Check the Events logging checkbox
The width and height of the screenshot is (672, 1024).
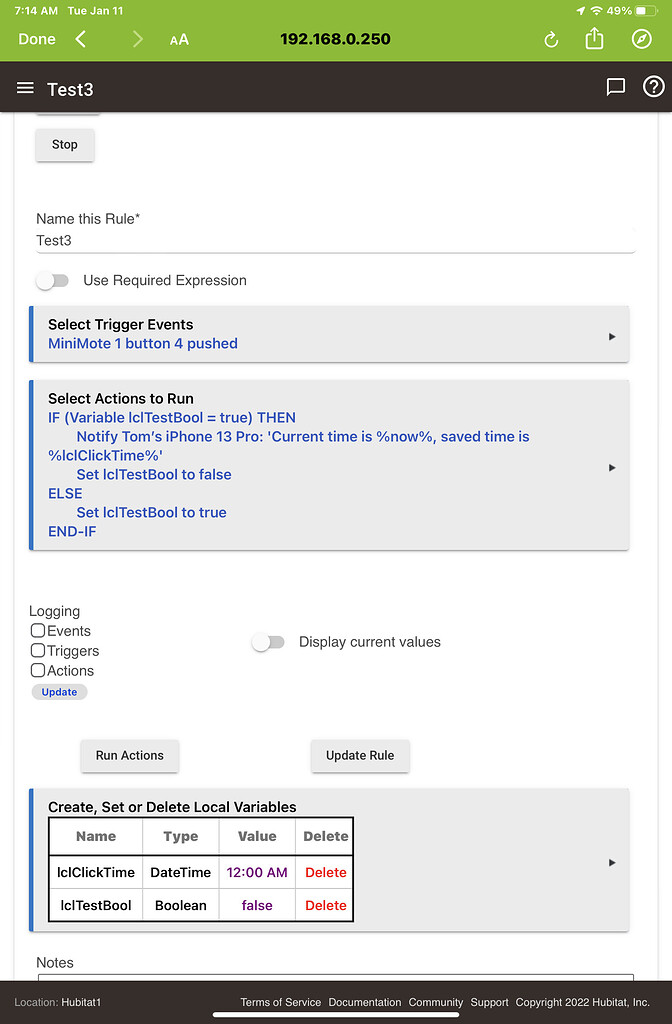(38, 631)
